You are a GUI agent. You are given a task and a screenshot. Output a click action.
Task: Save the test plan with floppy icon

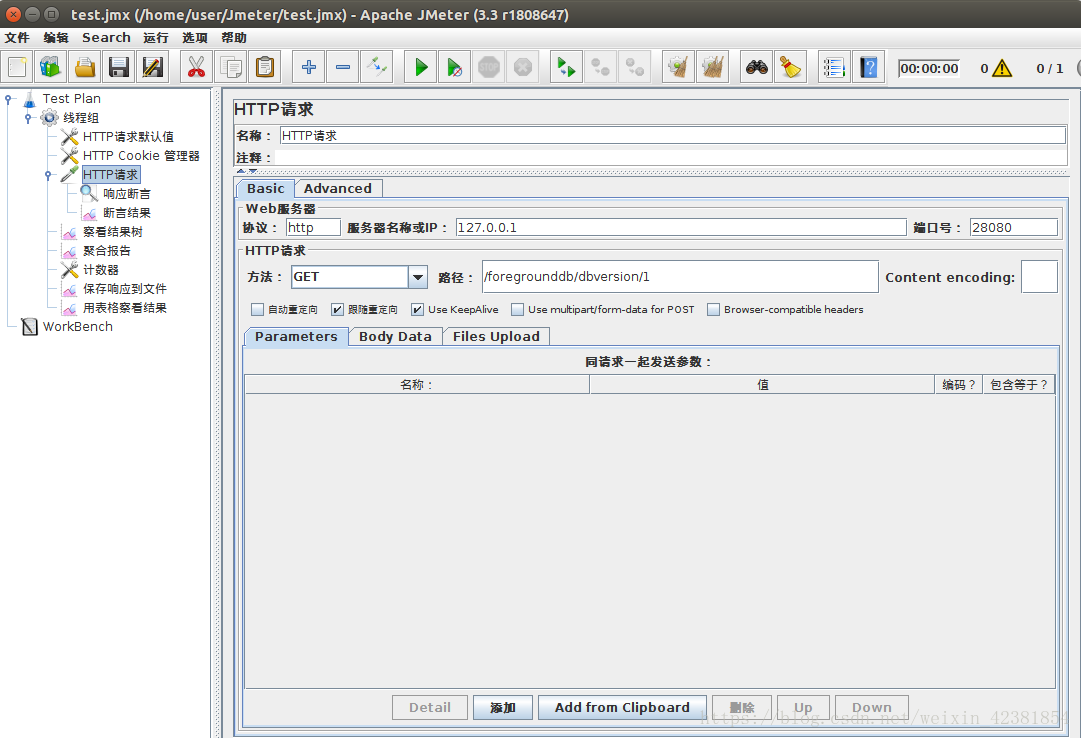(x=119, y=68)
